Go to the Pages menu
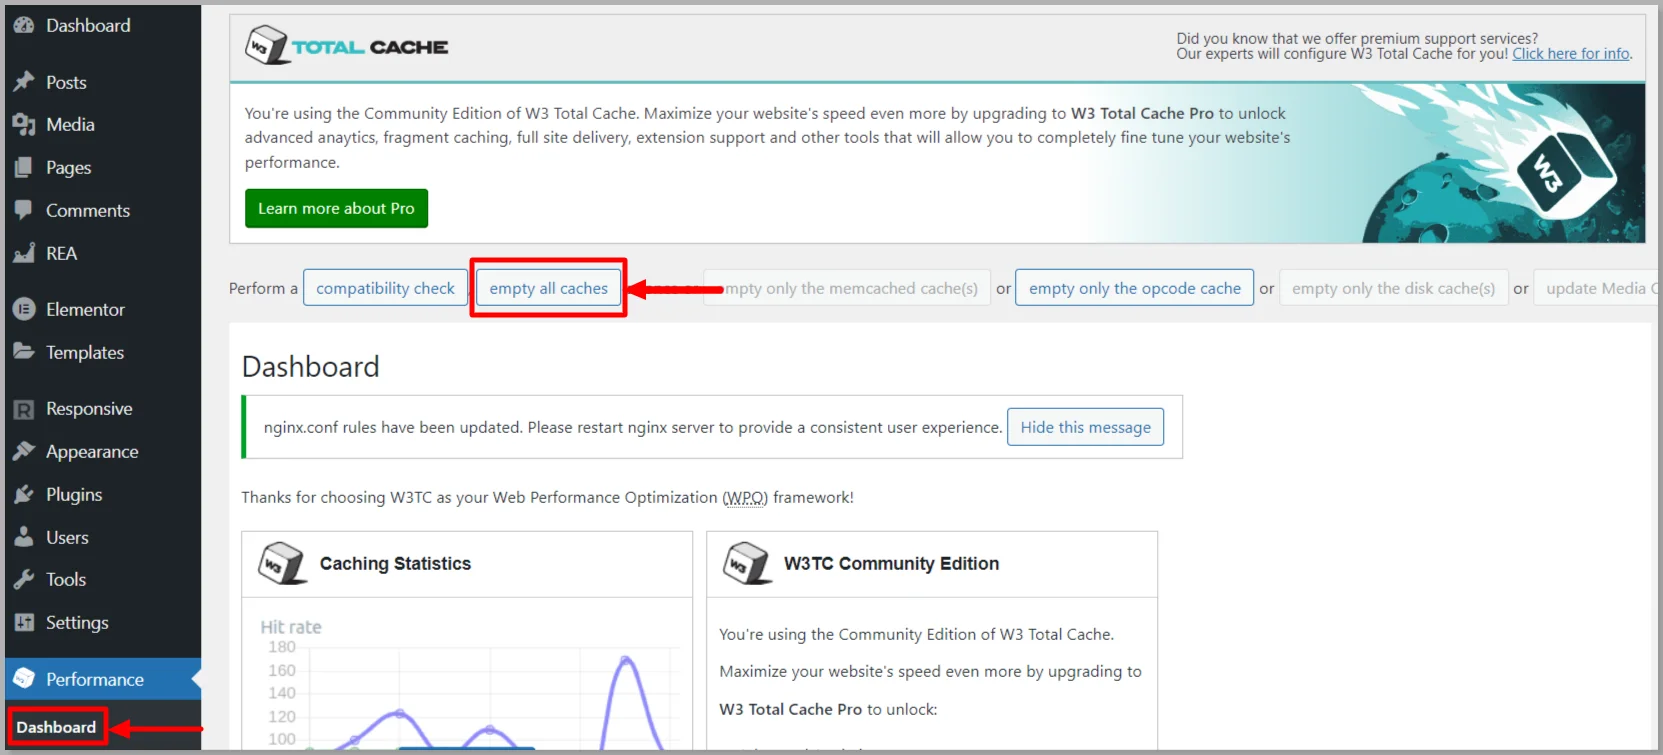Image resolution: width=1663 pixels, height=755 pixels. click(x=102, y=168)
